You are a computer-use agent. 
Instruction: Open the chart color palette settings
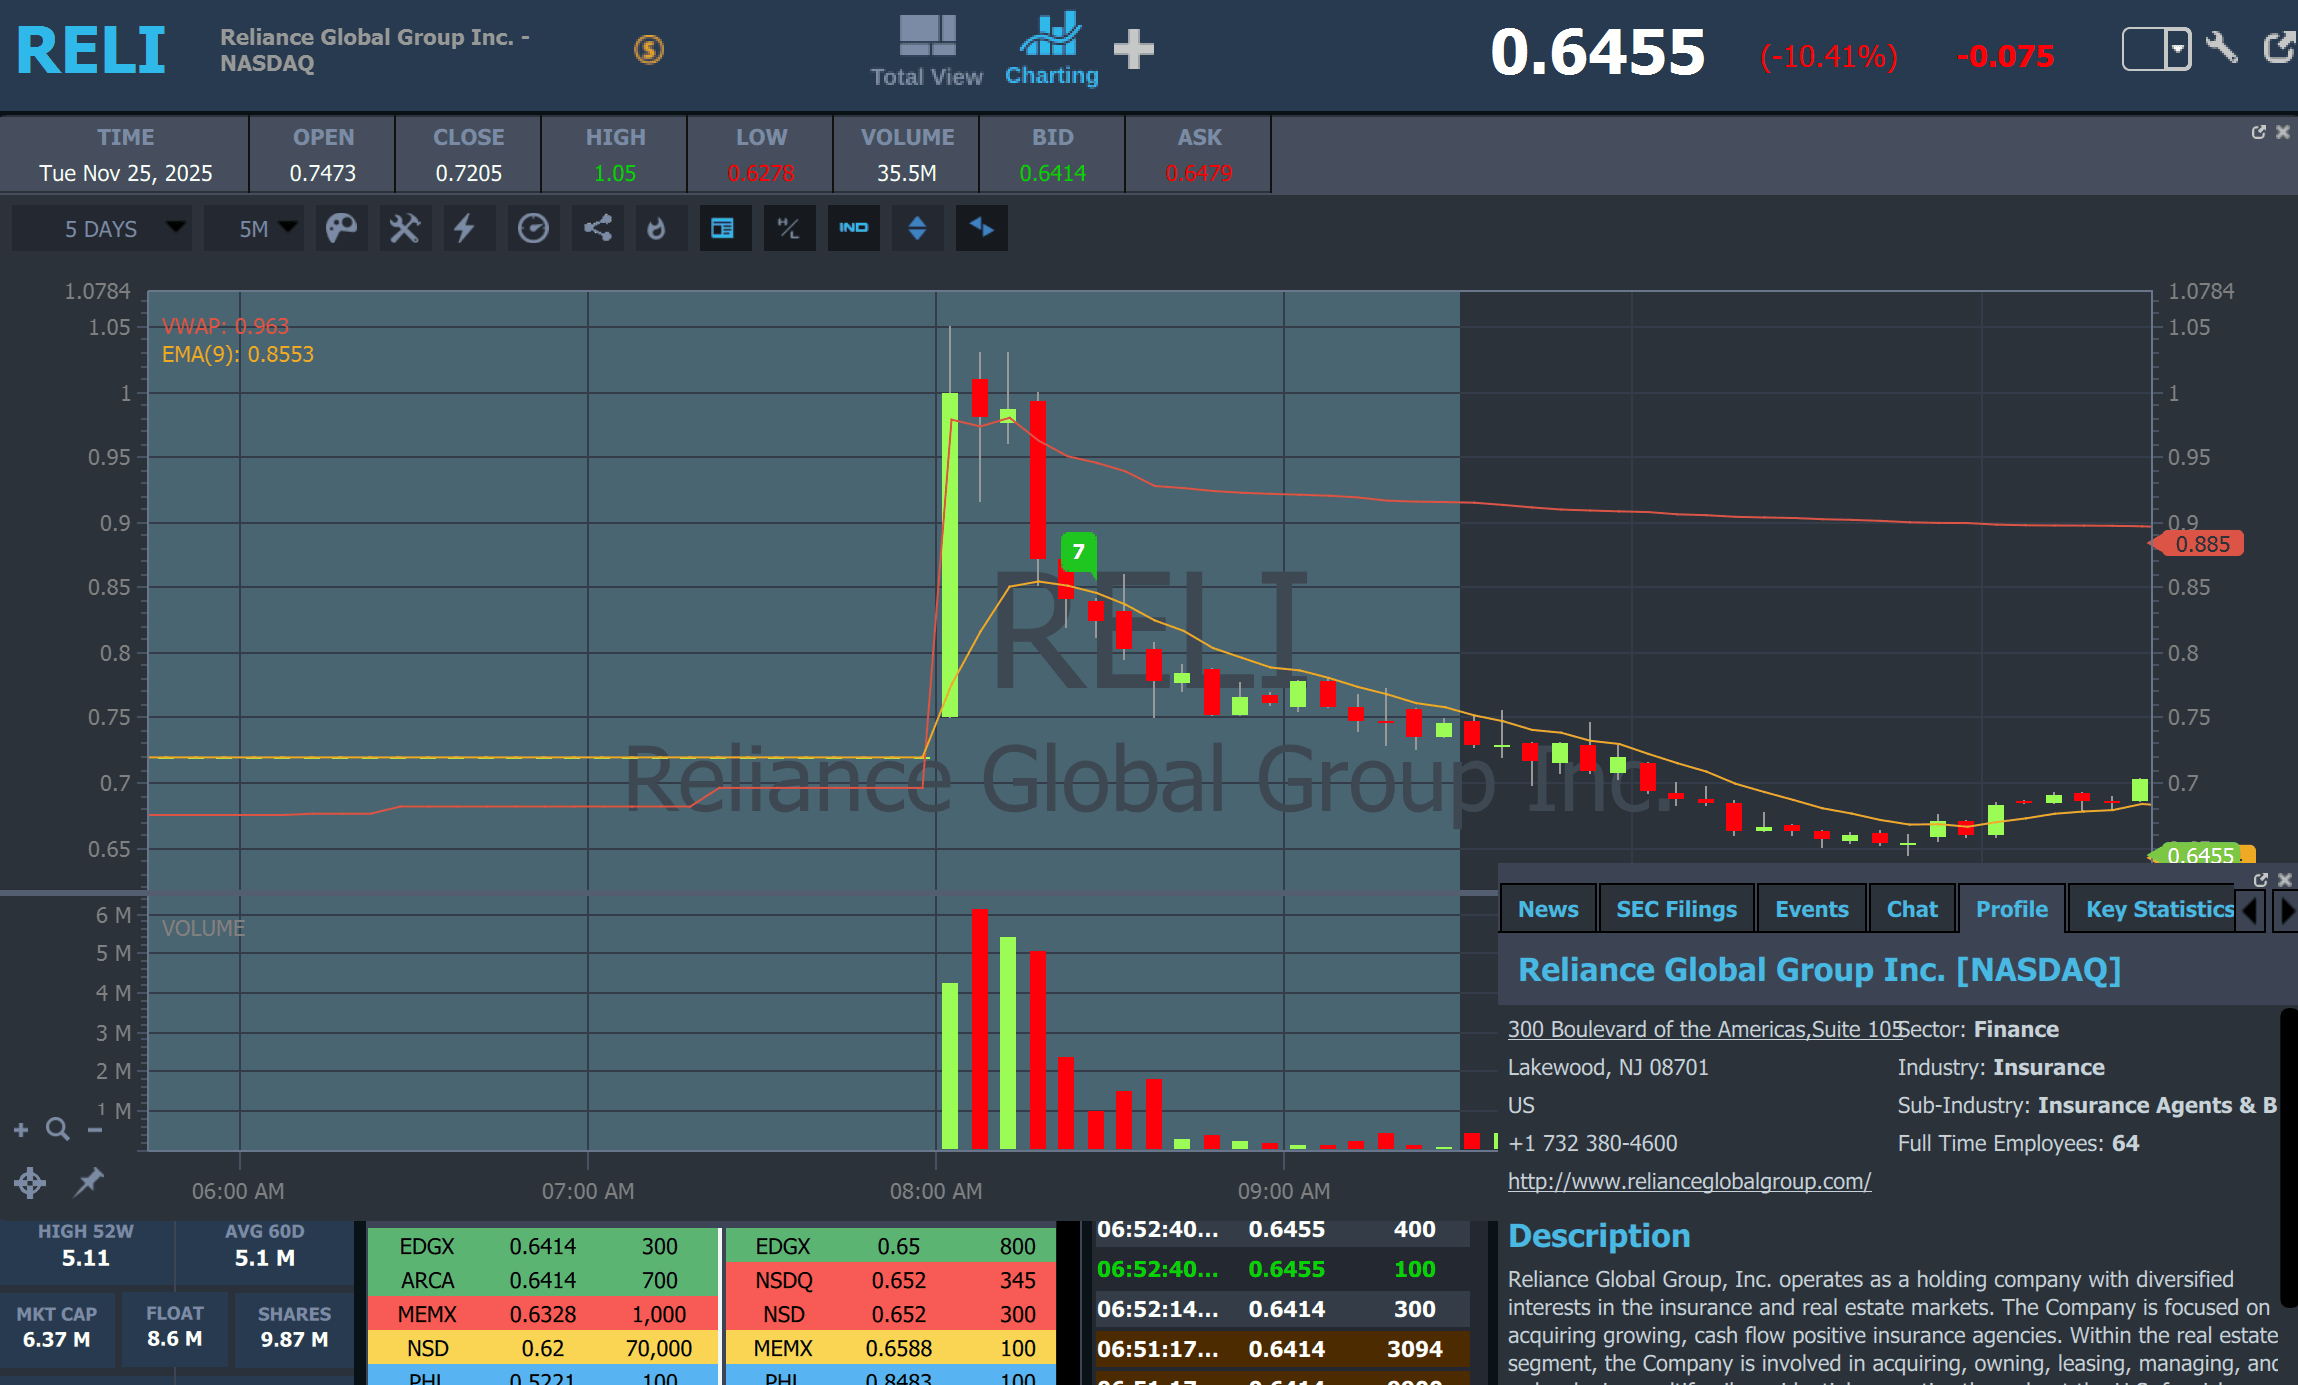(341, 229)
